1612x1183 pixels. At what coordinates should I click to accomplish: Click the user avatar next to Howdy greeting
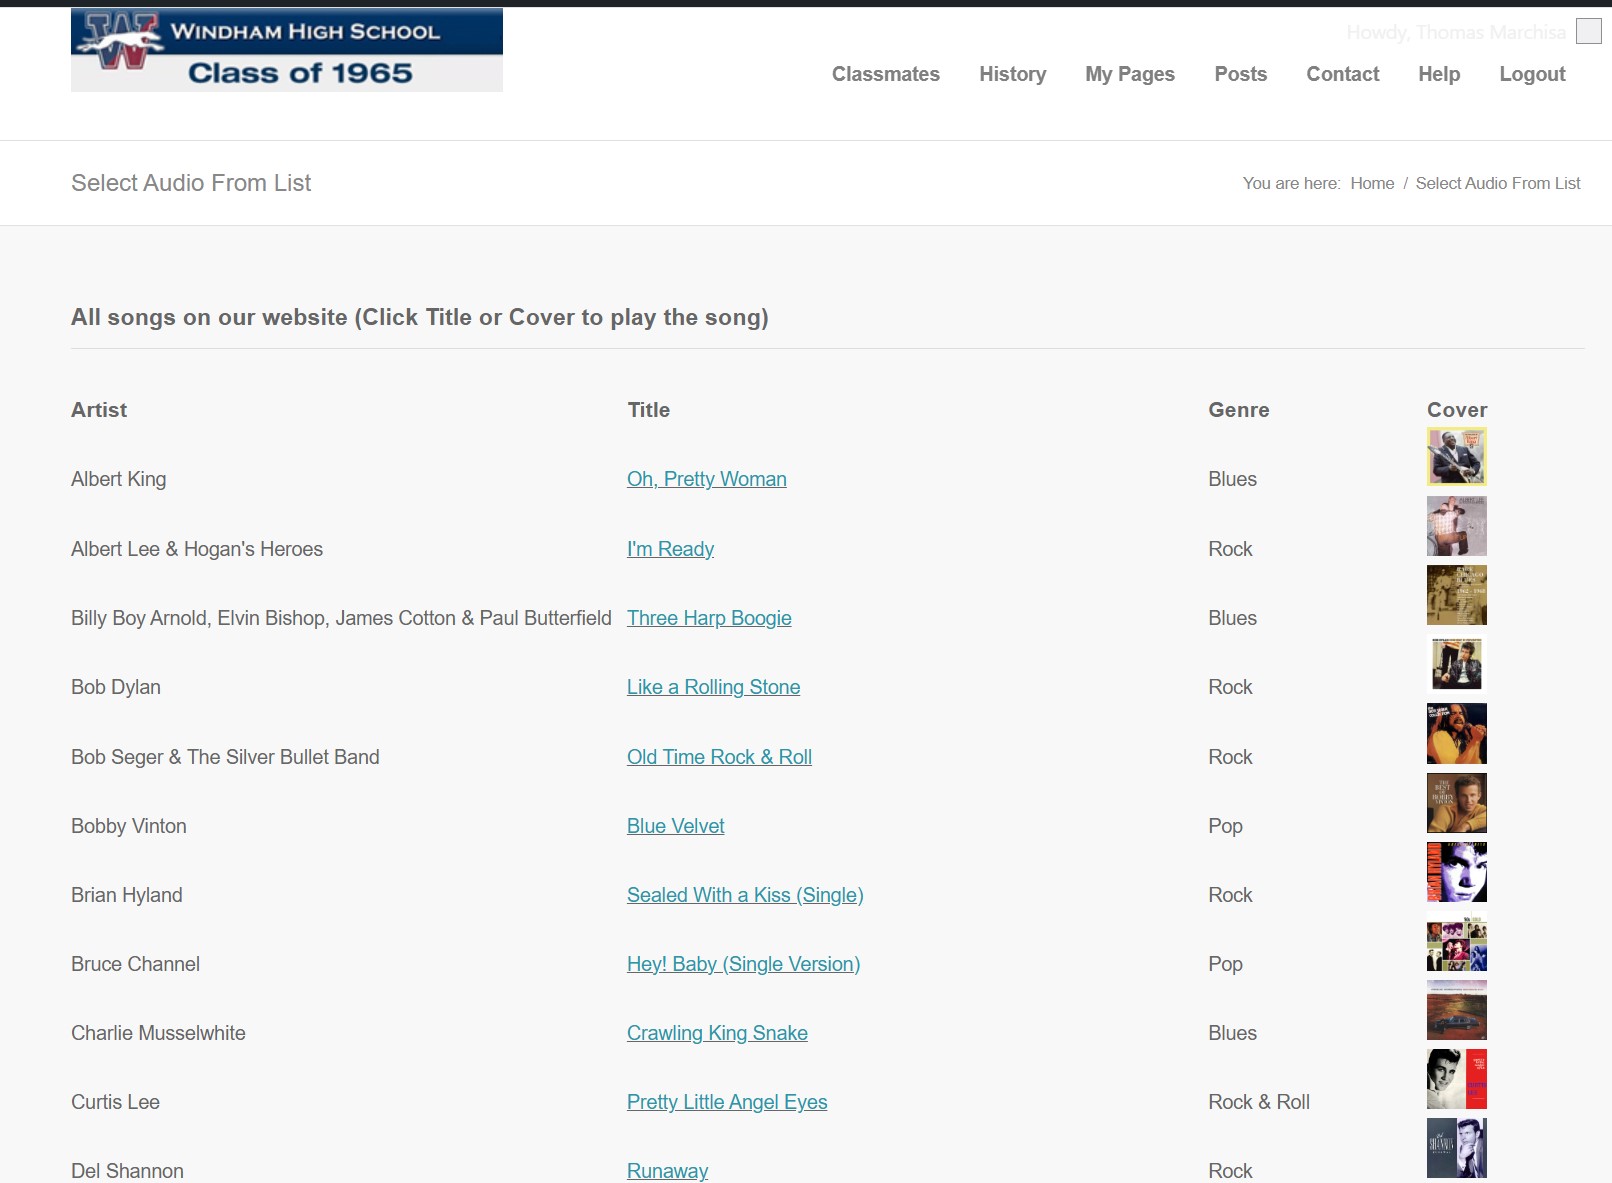1588,31
